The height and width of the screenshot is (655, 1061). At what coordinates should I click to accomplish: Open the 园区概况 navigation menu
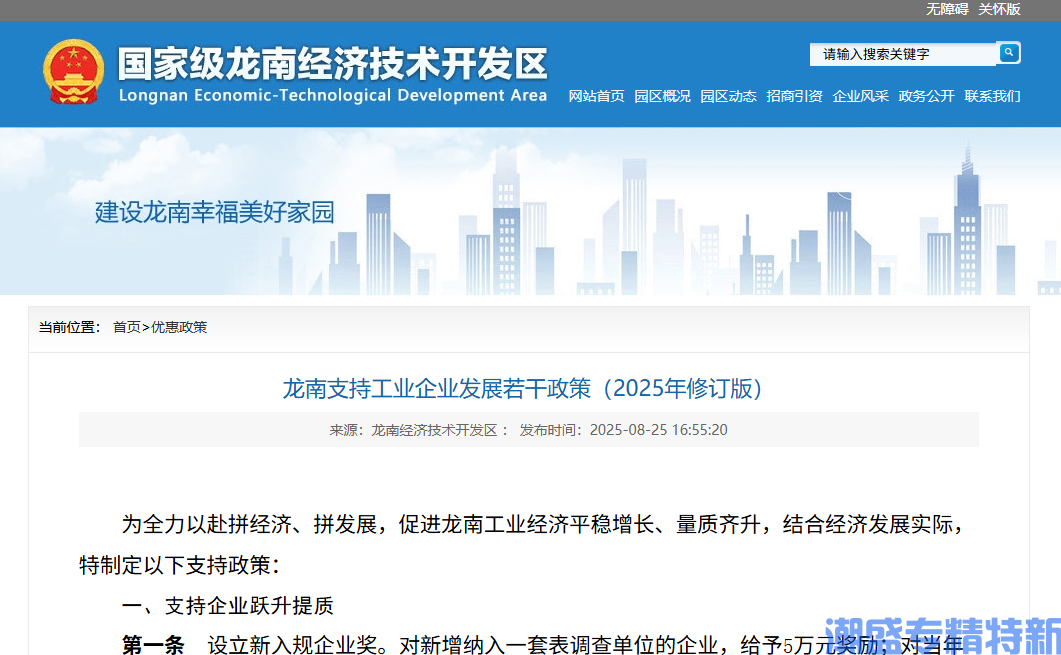click(x=662, y=96)
